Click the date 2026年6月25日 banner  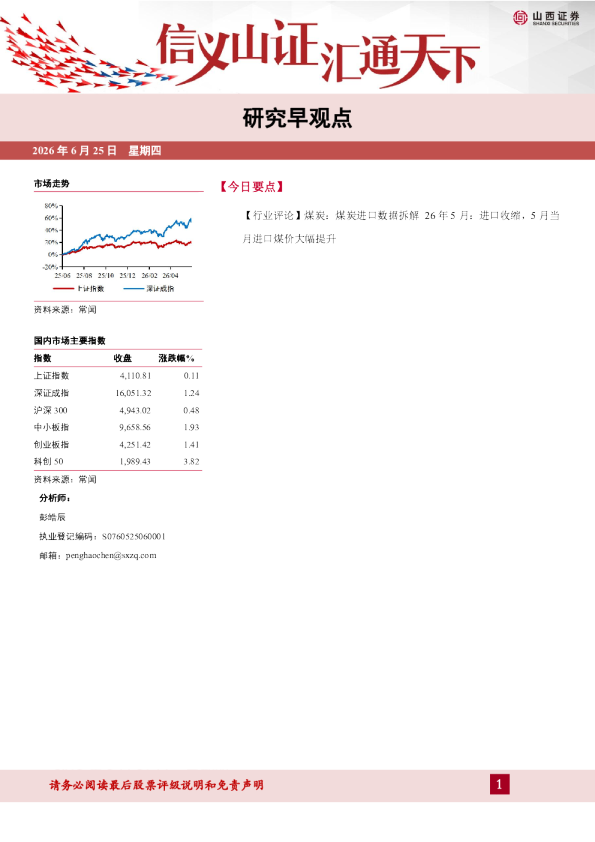[97, 151]
